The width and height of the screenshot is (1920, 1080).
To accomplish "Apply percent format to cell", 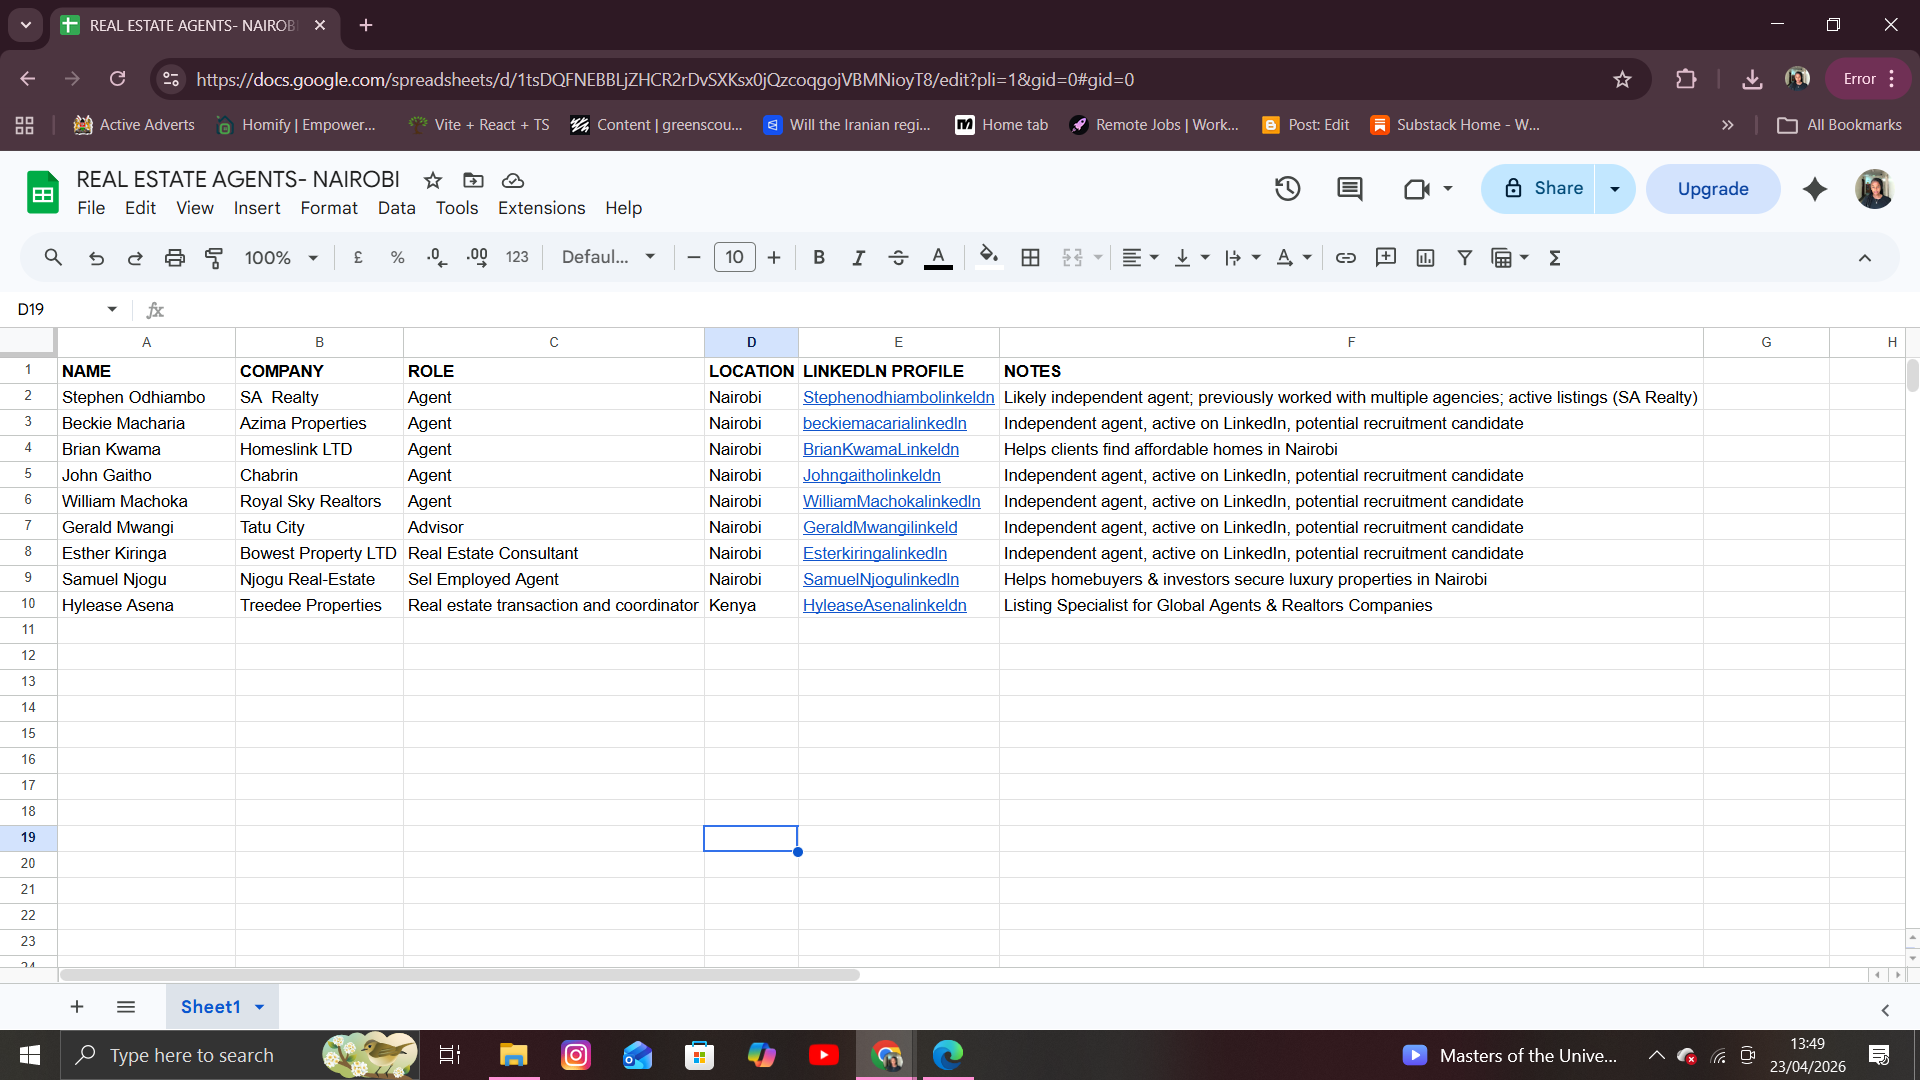I will [x=397, y=258].
